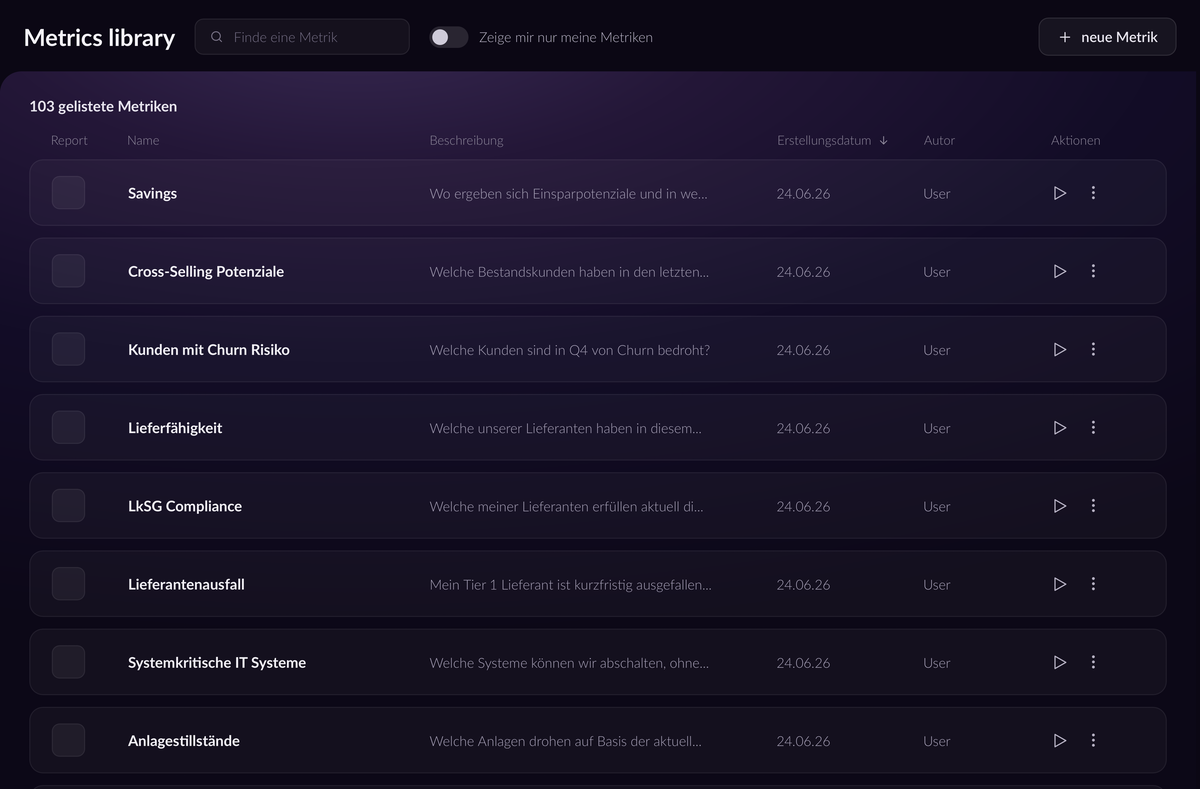Viewport: 1200px width, 789px height.
Task: Run Systemkritische IT Systeme metric
Action: pos(1060,662)
